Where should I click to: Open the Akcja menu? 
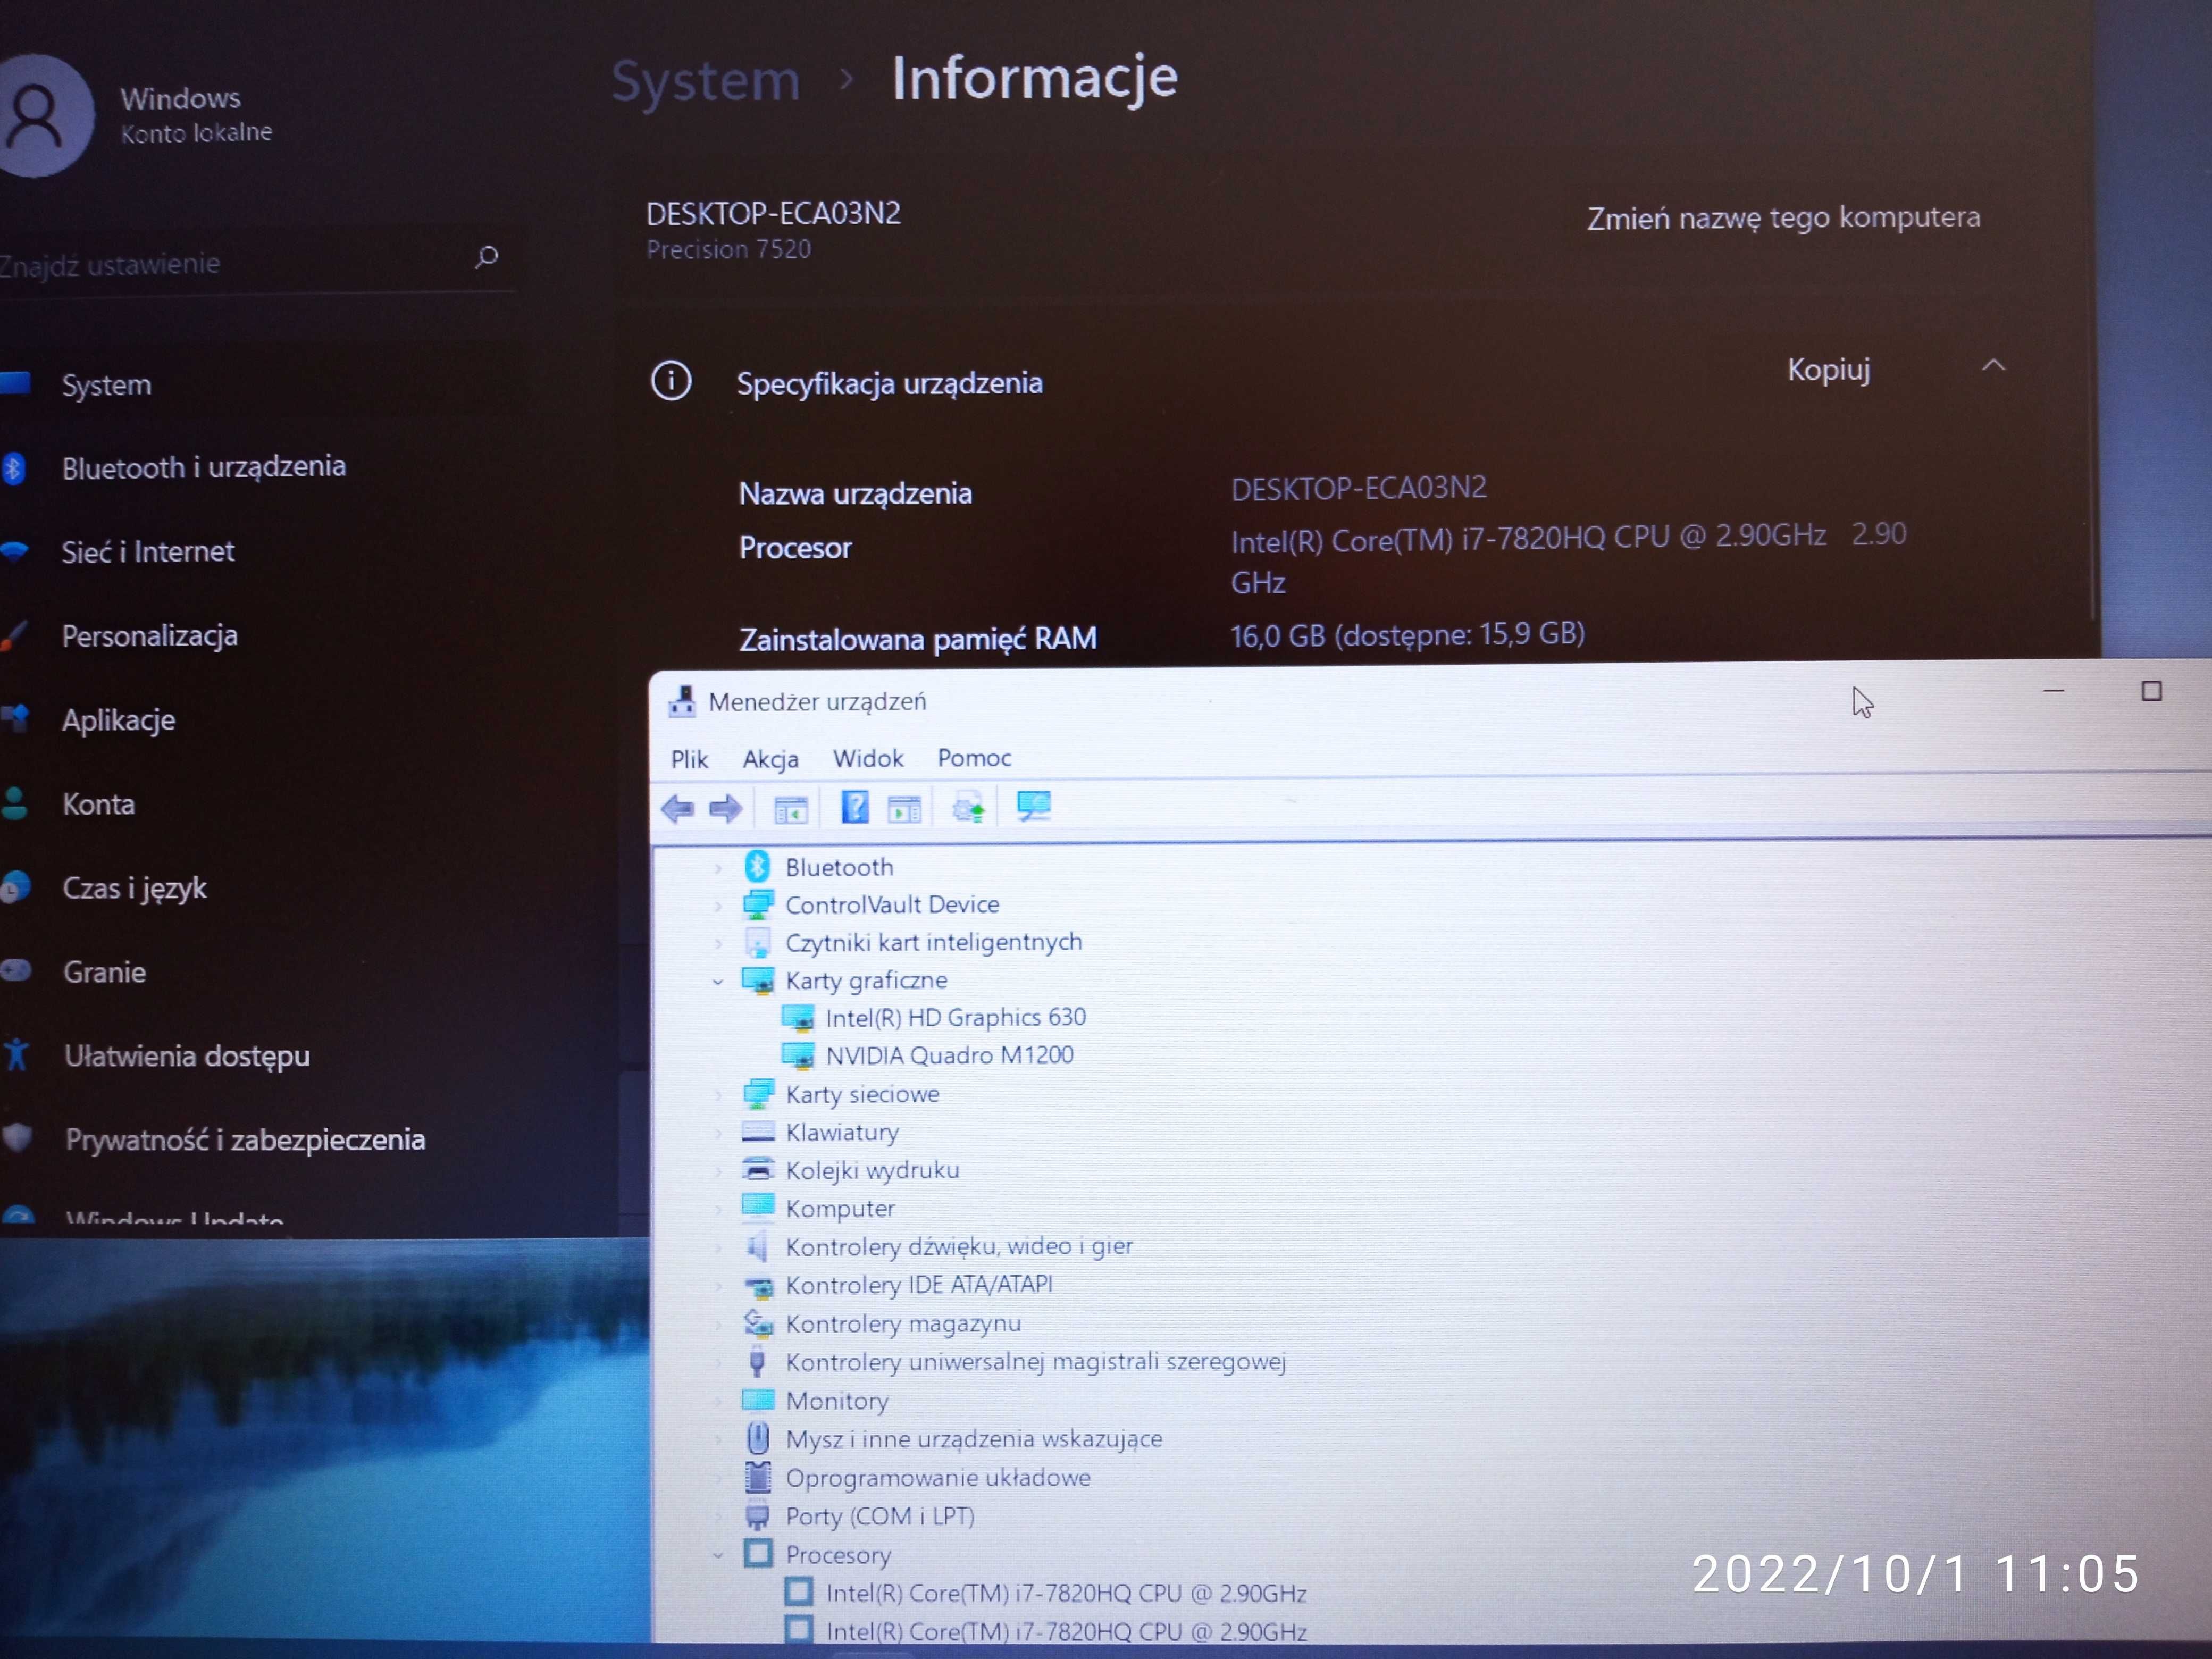click(x=770, y=759)
